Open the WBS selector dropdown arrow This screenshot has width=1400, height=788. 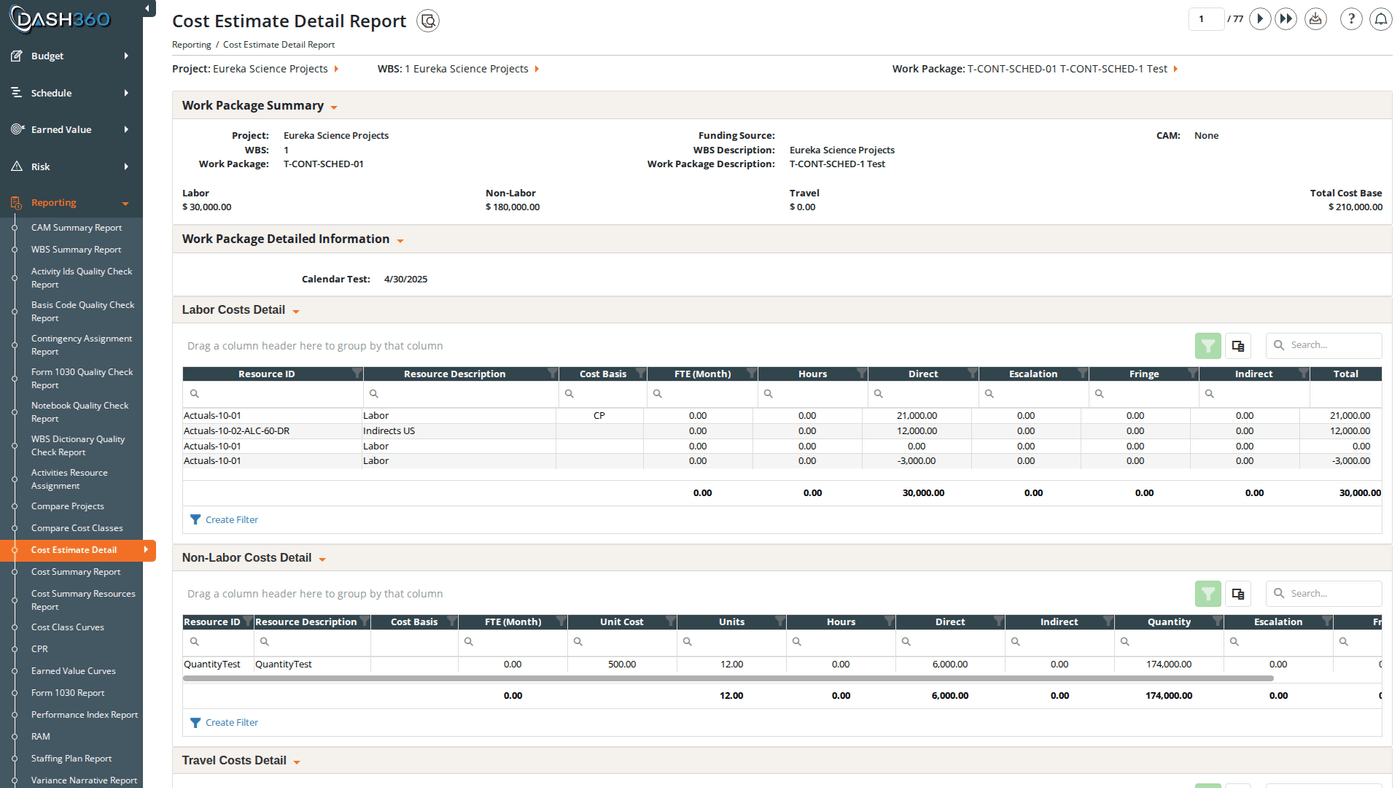[x=537, y=69]
